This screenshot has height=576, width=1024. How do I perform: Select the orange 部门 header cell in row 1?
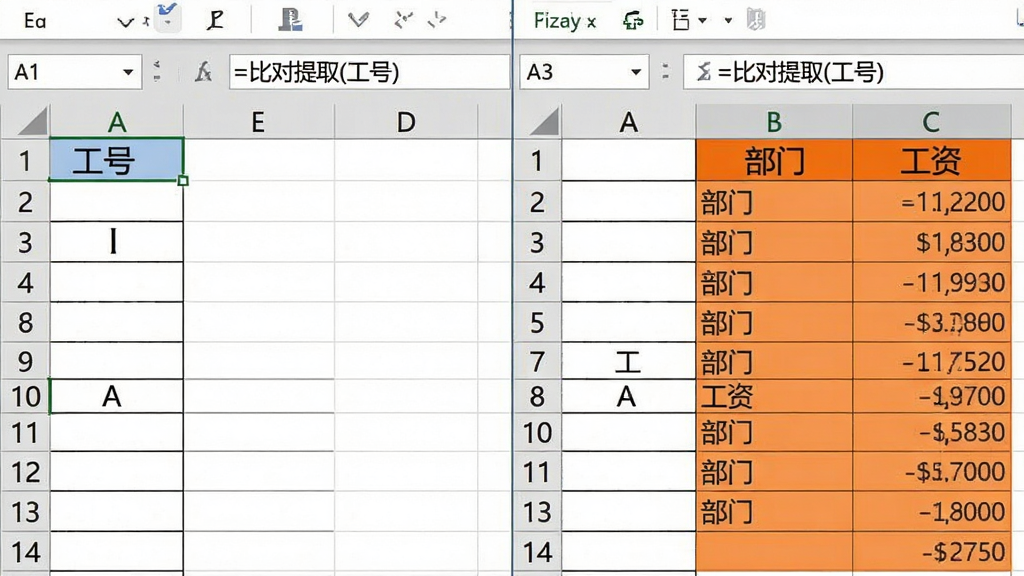(774, 159)
